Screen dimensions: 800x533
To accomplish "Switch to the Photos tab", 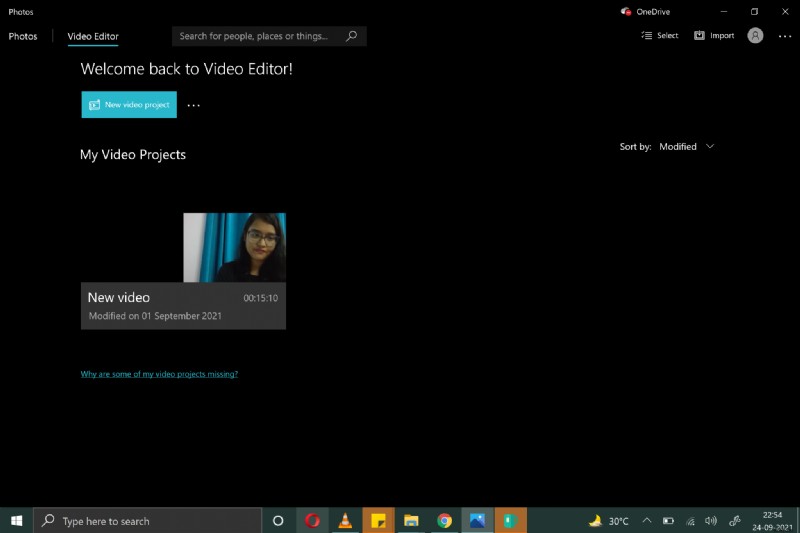I will click(x=23, y=36).
